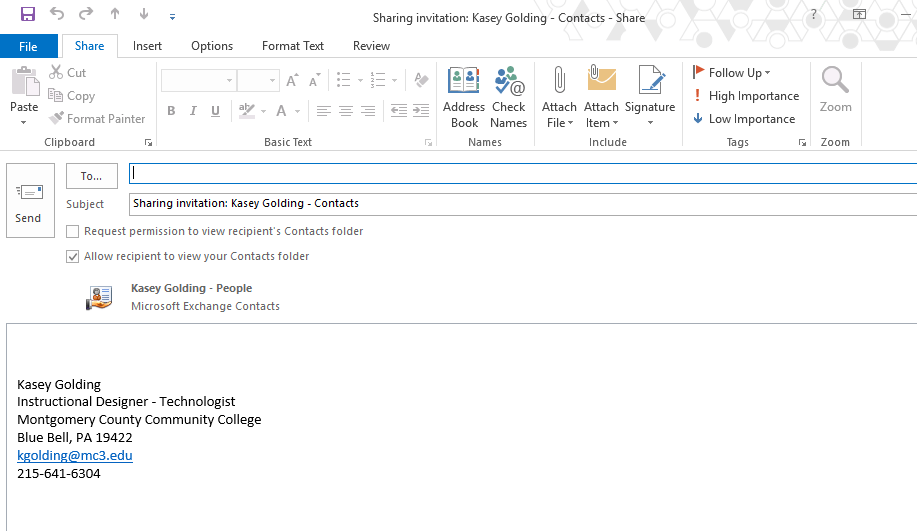Activate the Format Painter

tap(97, 119)
